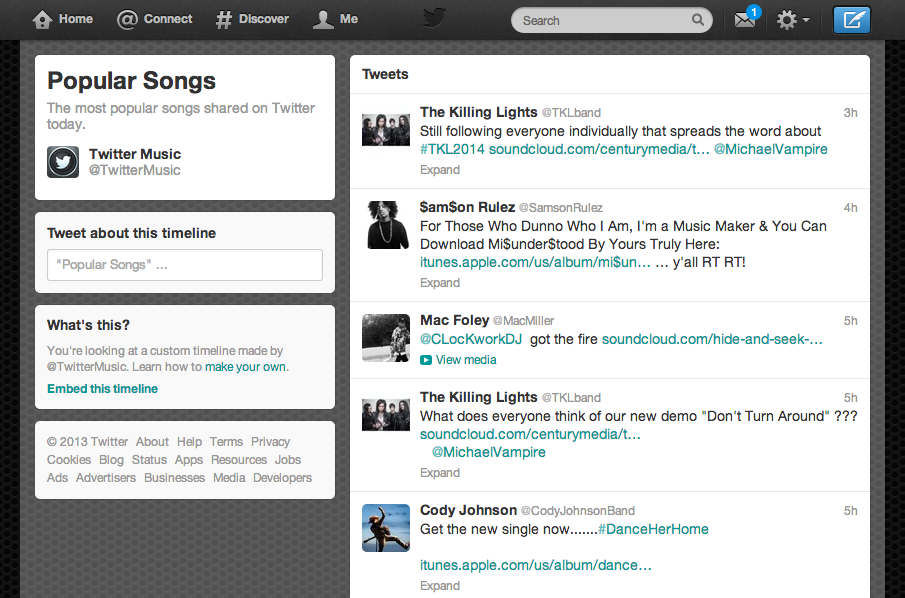Open direct messages envelope icon

[x=745, y=20]
